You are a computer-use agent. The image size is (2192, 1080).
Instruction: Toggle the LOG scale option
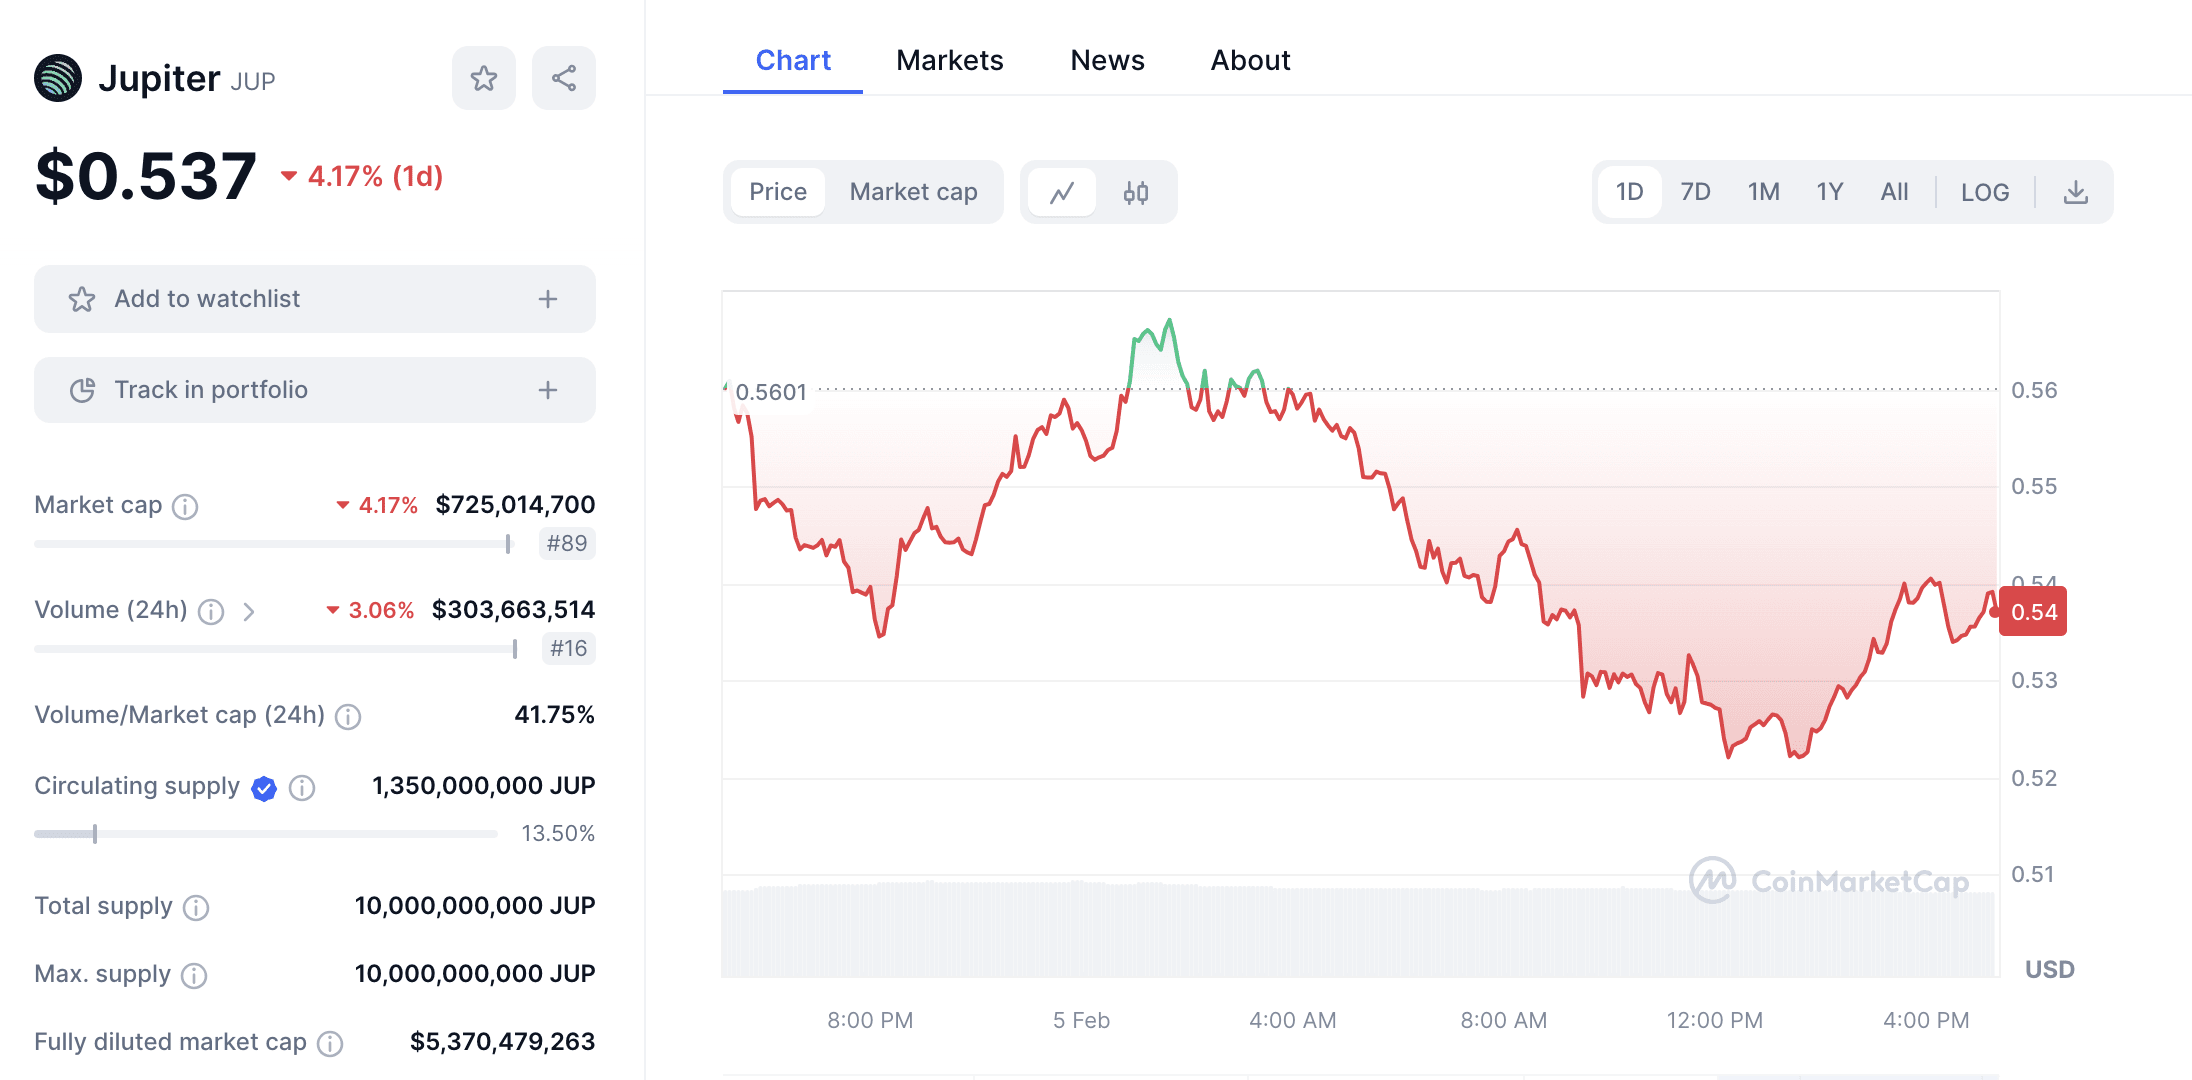1985,192
